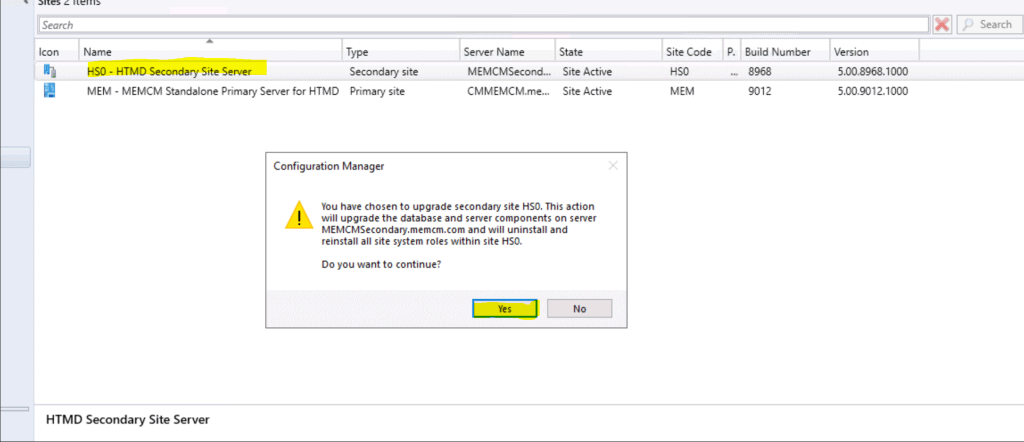The image size is (1024, 442).
Task: Sort by the Build Number column header
Action: pos(785,52)
